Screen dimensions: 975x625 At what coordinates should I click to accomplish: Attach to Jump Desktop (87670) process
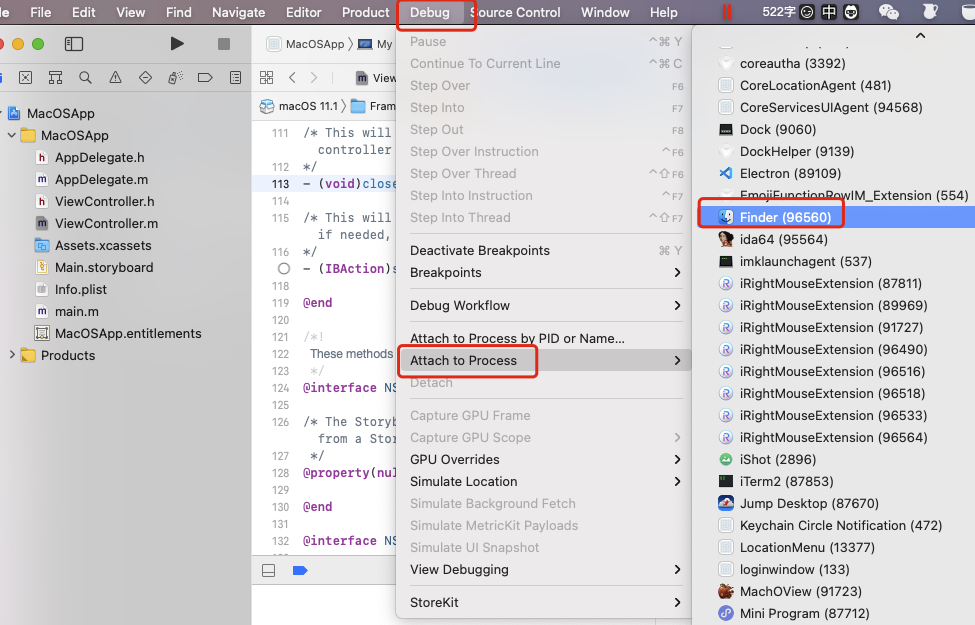coord(836,504)
